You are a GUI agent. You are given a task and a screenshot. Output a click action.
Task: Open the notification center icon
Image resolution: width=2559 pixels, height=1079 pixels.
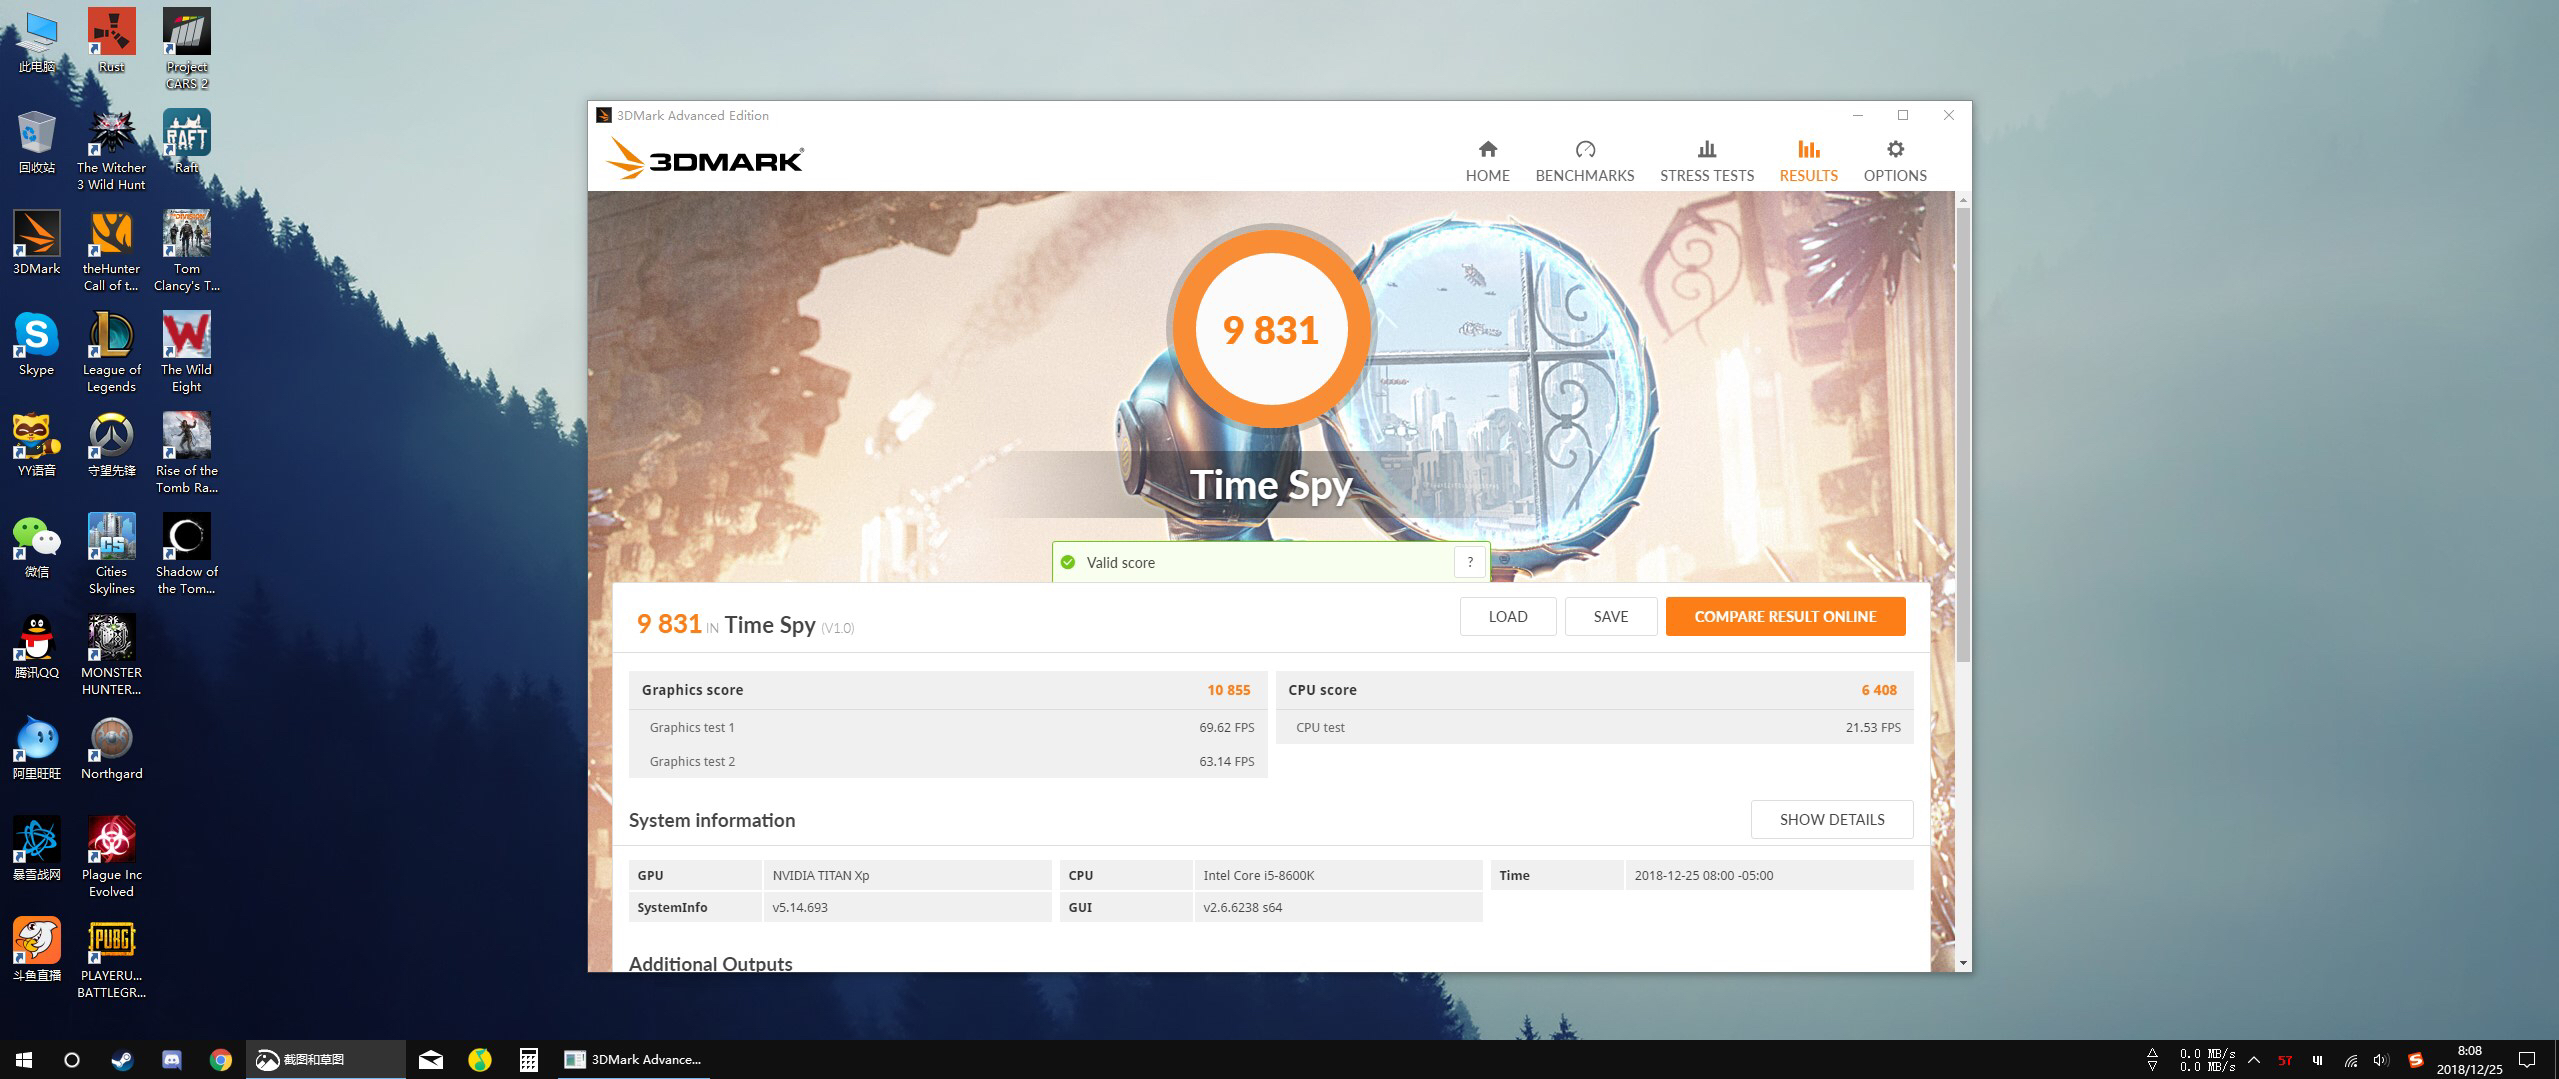2527,1060
